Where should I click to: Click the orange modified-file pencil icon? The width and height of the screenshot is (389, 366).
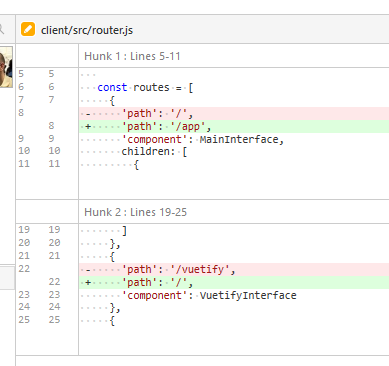(28, 29)
